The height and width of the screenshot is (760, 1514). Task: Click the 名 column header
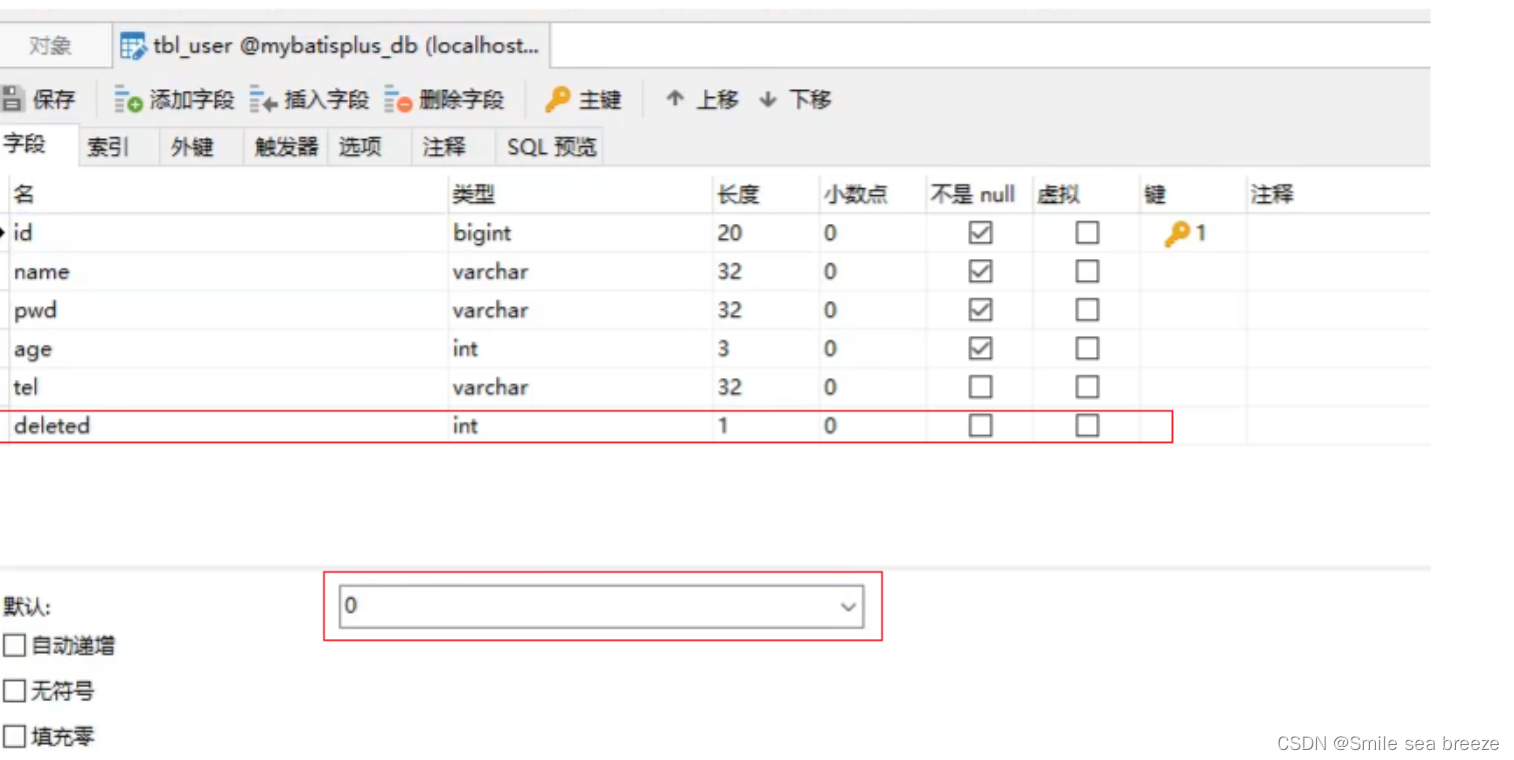(228, 195)
